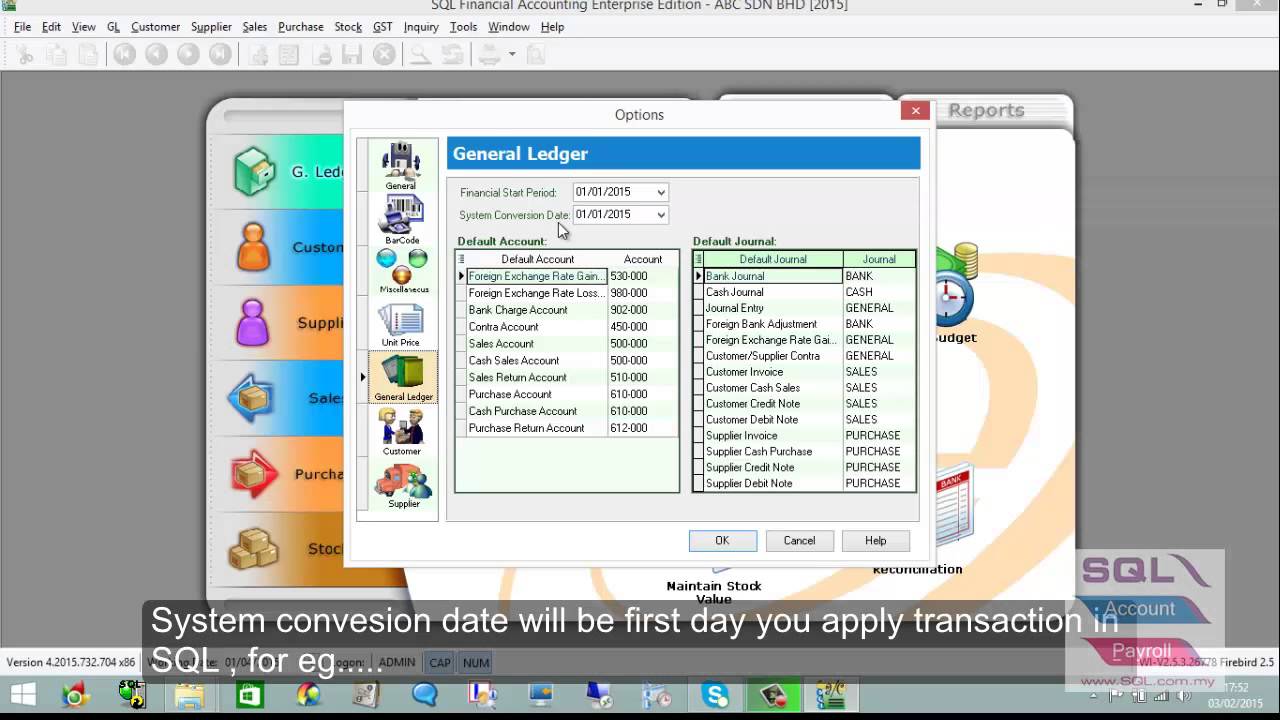
Task: Open Windows Start button
Action: pos(23,694)
